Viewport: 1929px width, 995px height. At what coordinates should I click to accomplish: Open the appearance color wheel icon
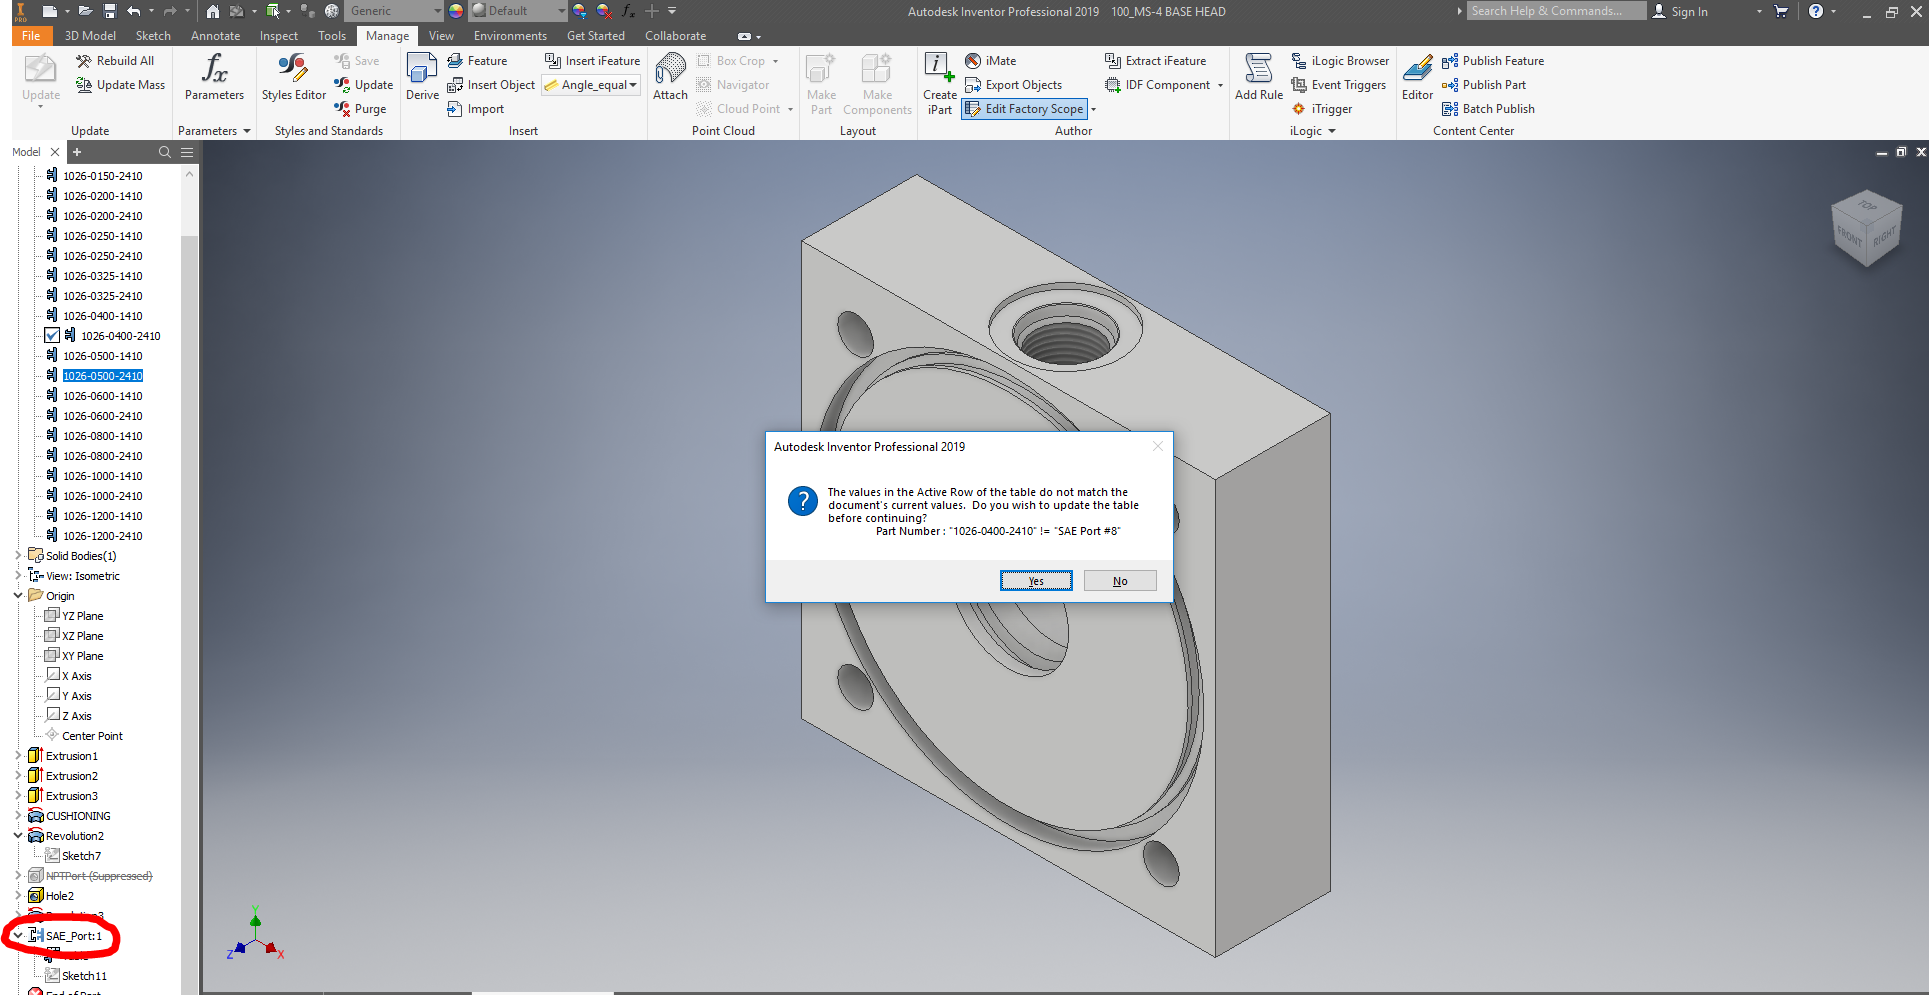coord(456,11)
